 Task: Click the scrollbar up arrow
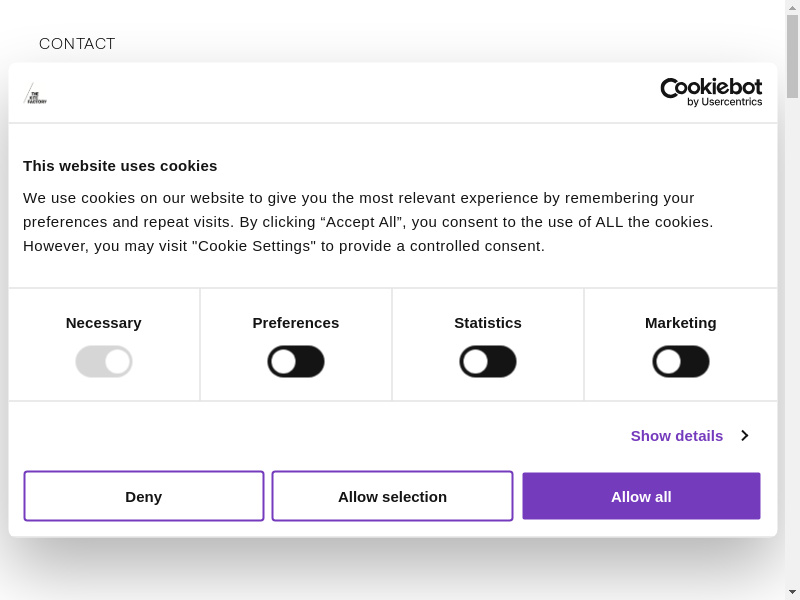792,8
